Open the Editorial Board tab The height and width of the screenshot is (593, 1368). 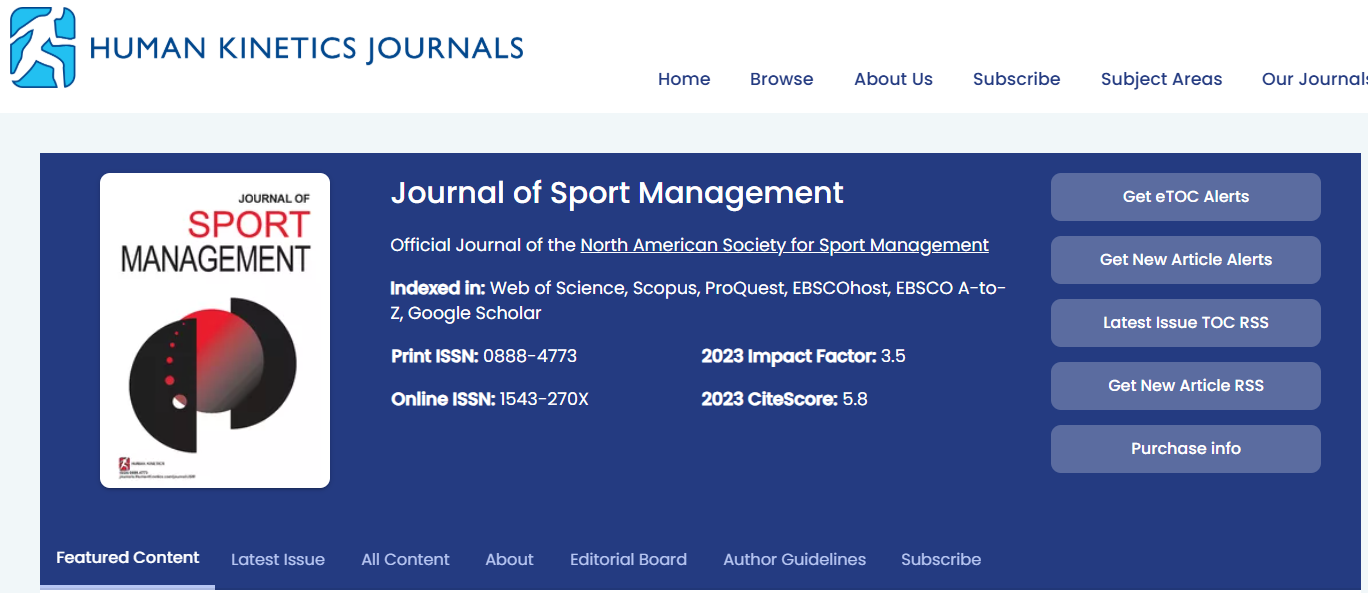click(x=628, y=560)
